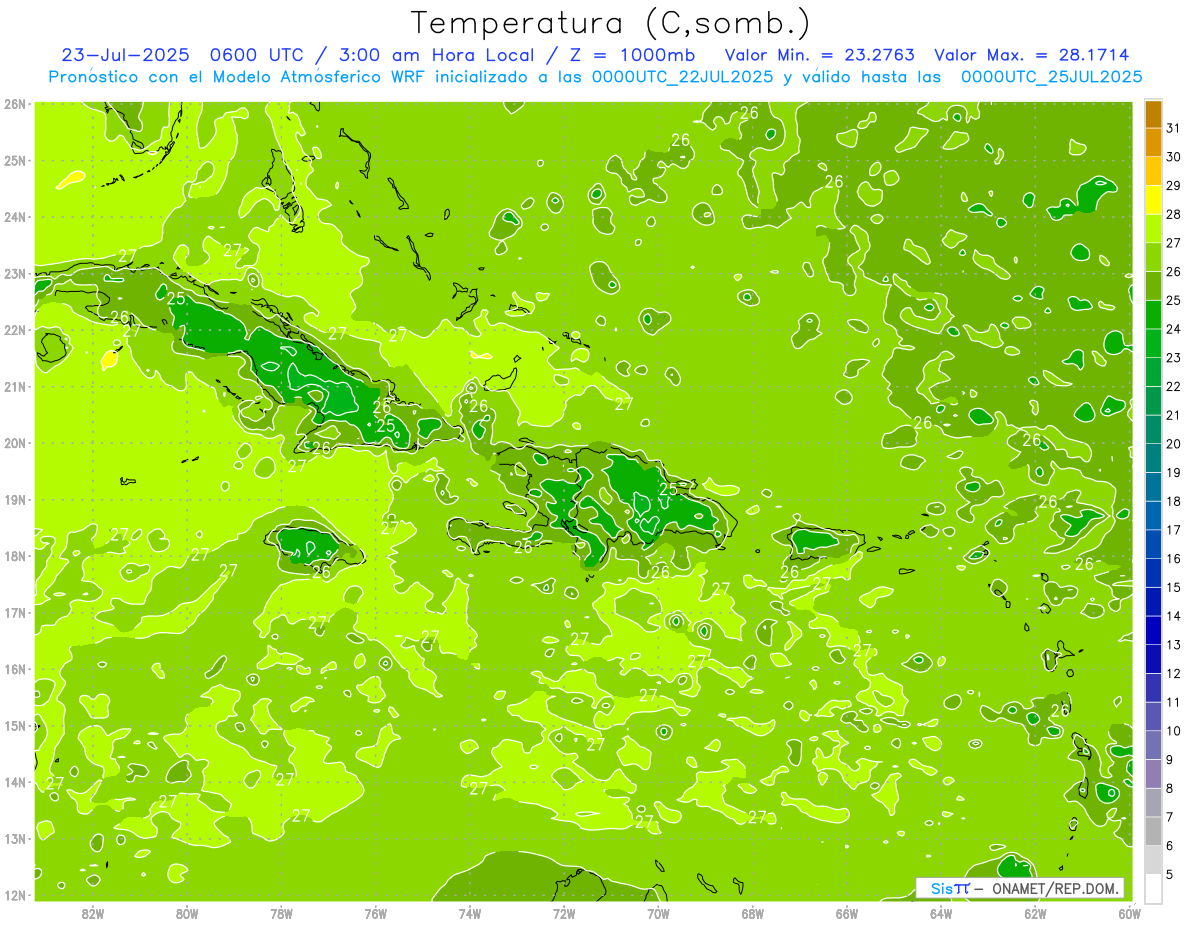The width and height of the screenshot is (1200, 927).
Task: Click the '68W' longitude axis label
Action: click(x=752, y=913)
